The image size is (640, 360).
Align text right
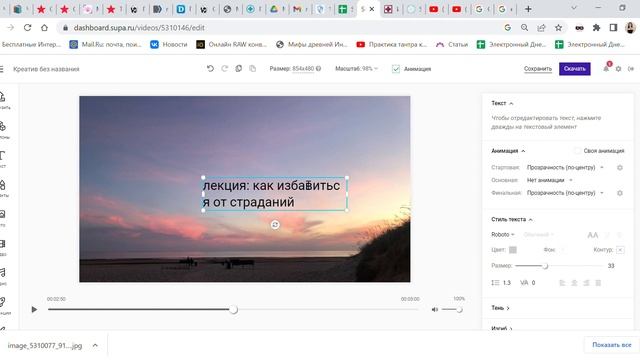pyautogui.click(x=586, y=283)
